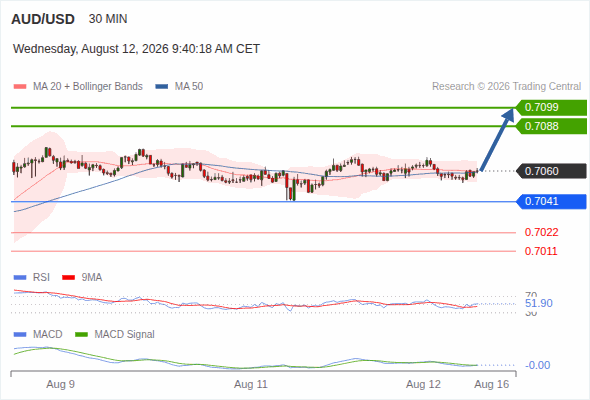Click the MA 50 blue legend swatch
590x400 pixels.
point(162,87)
